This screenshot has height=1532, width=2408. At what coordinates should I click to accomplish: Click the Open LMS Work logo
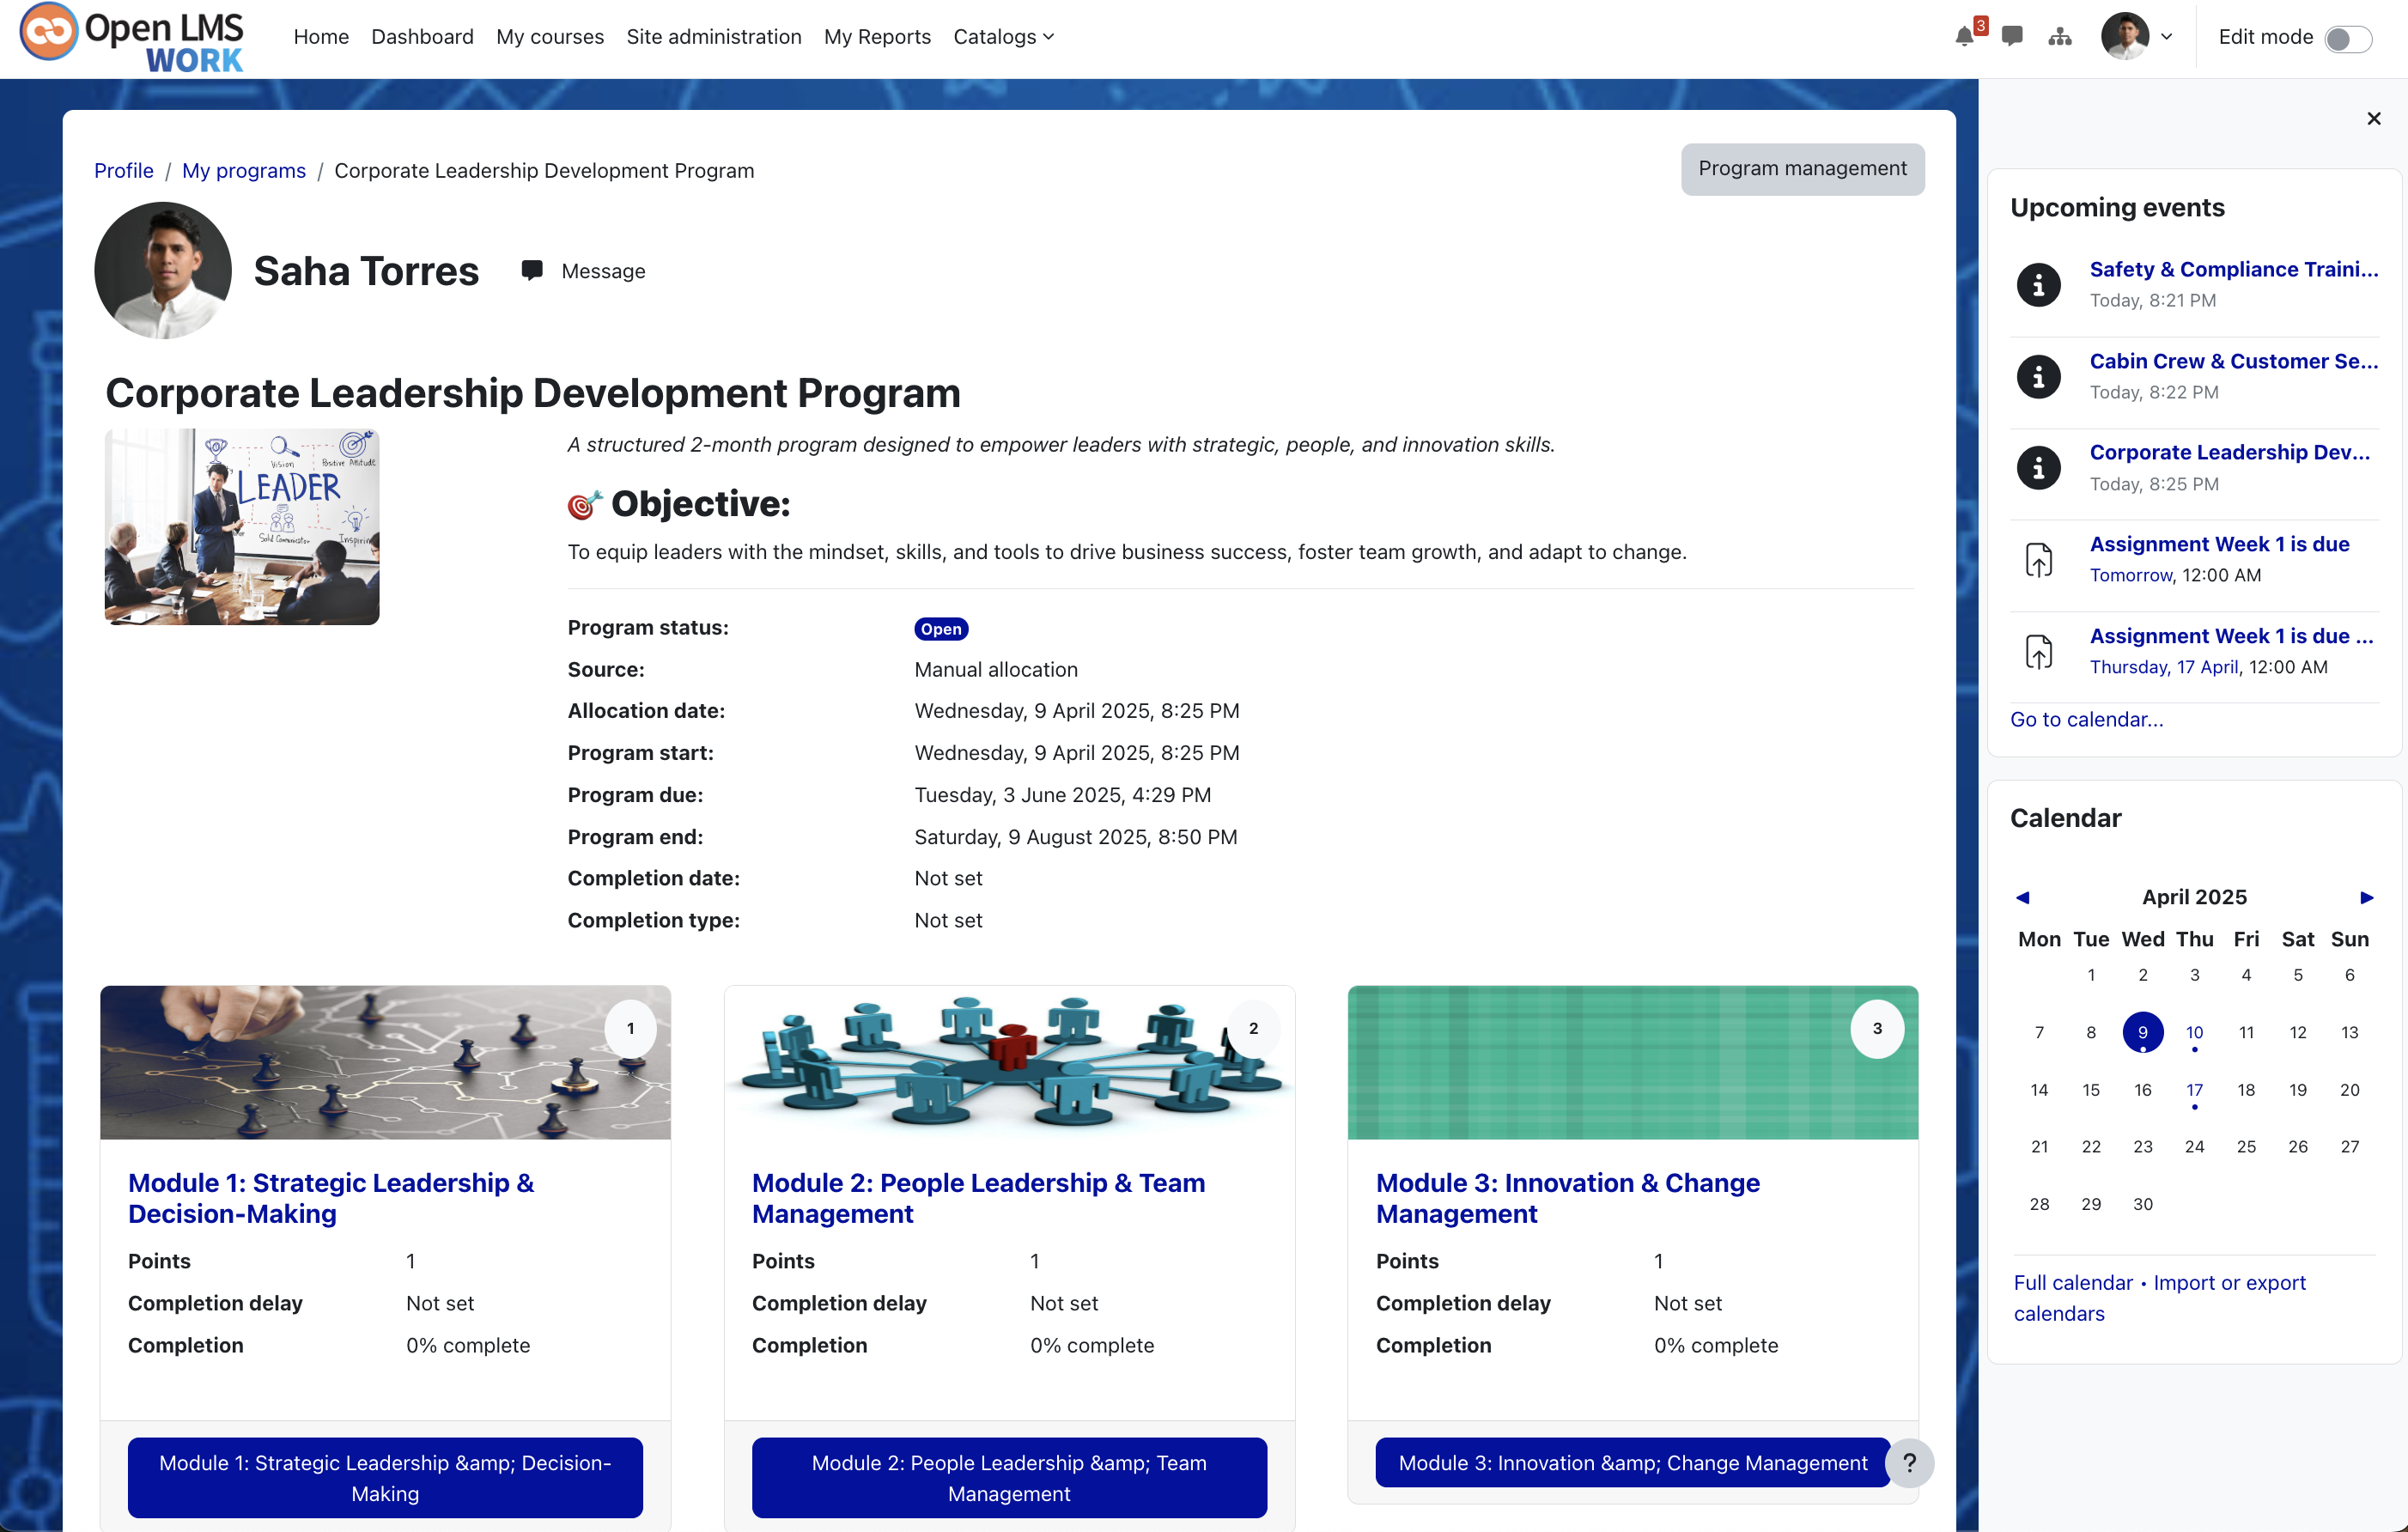tap(133, 38)
